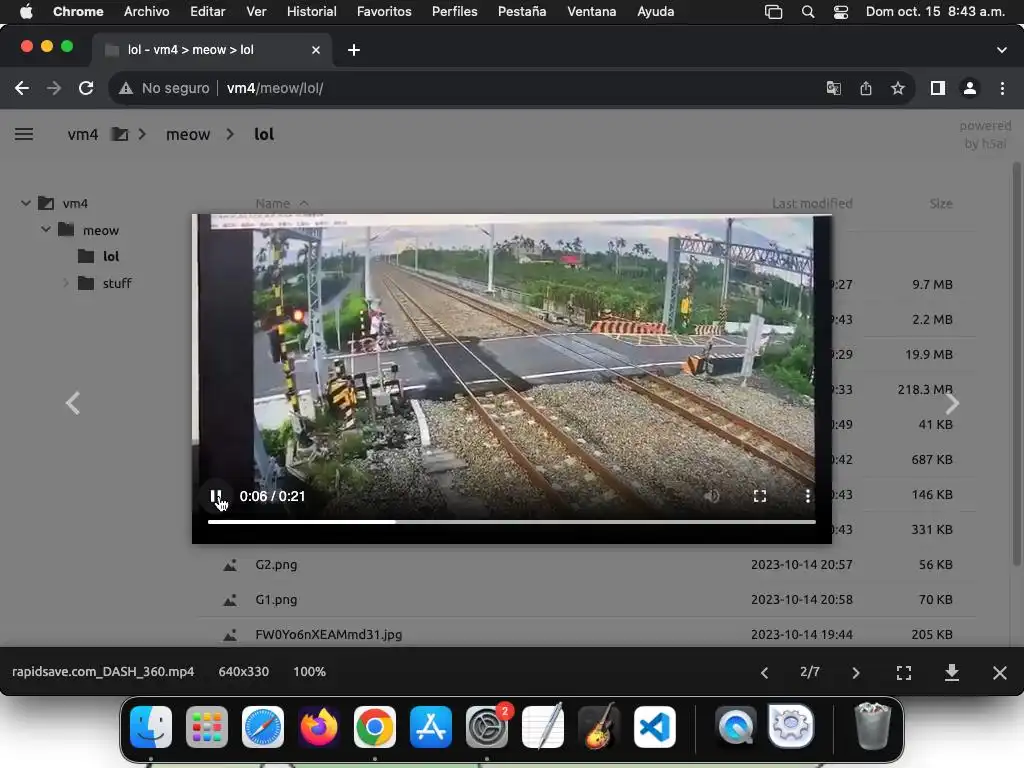
Task: Open the Editar menu
Action: point(208,11)
